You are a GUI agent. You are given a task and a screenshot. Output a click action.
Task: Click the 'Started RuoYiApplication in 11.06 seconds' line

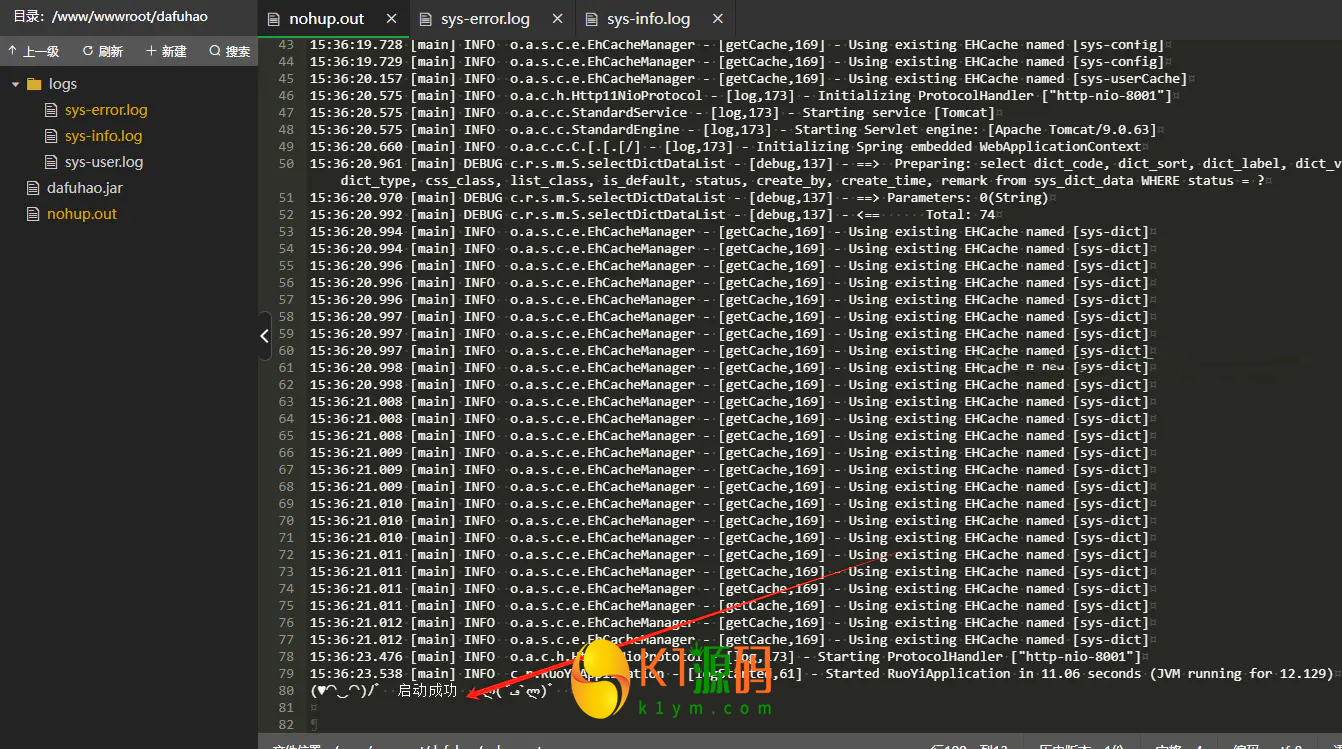[x=823, y=674]
